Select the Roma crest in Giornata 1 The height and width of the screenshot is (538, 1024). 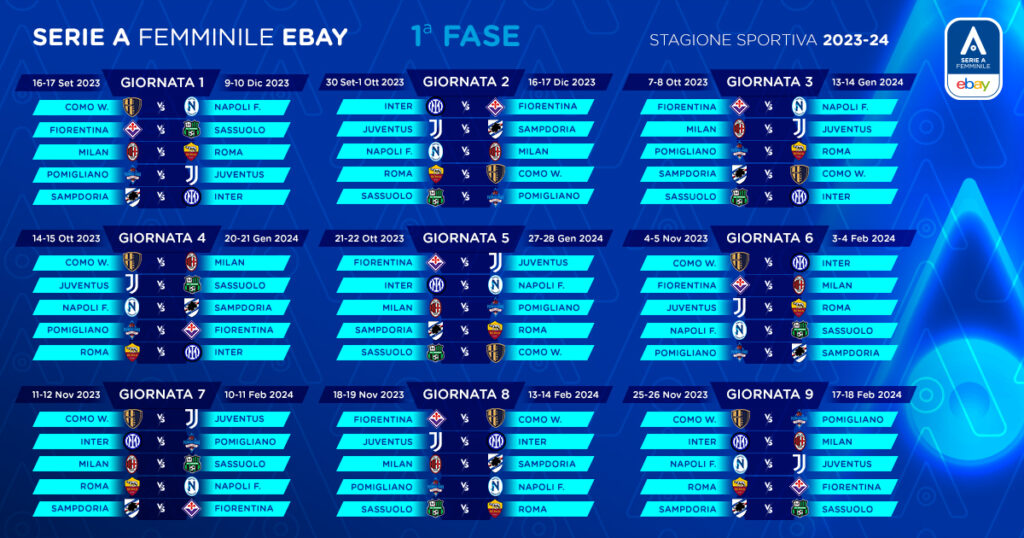click(x=192, y=152)
